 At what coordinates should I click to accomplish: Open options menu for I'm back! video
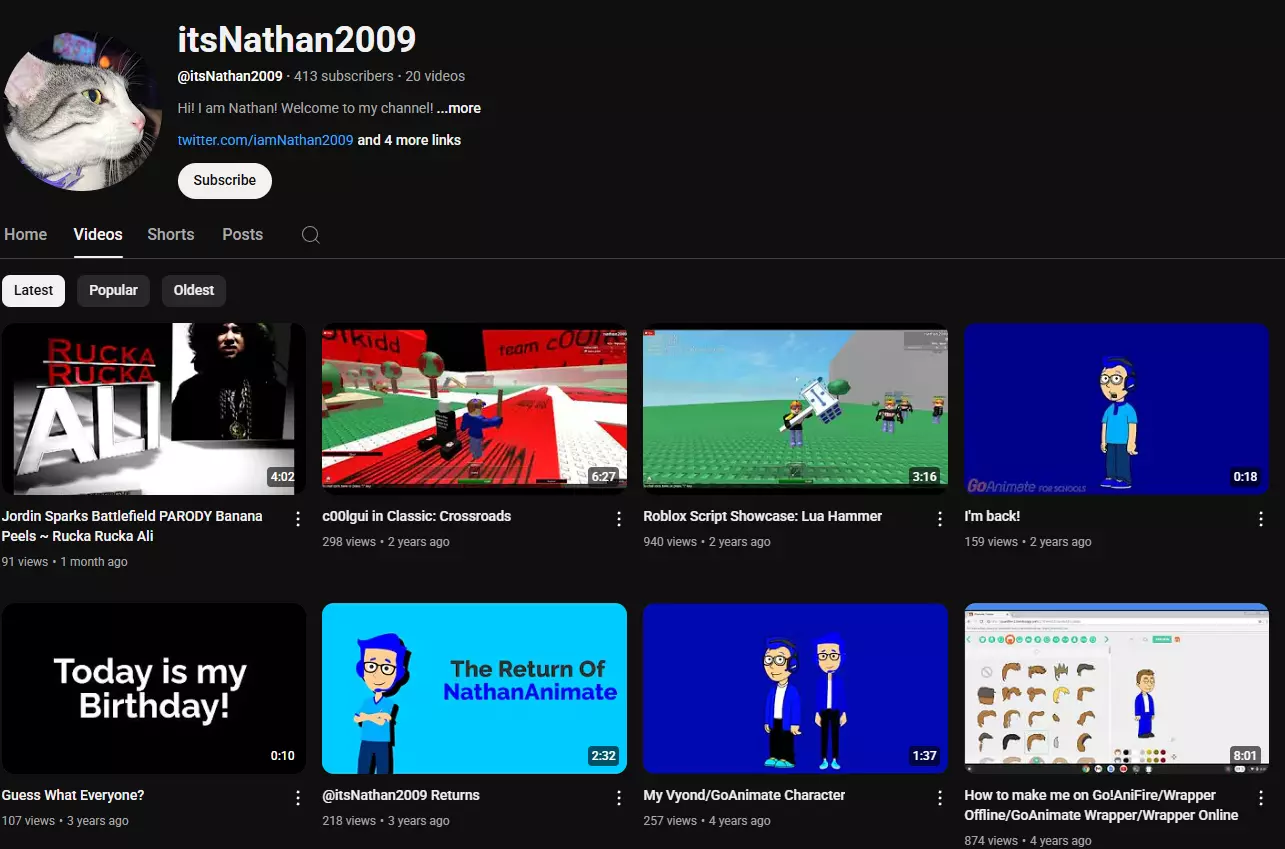[x=1261, y=518]
